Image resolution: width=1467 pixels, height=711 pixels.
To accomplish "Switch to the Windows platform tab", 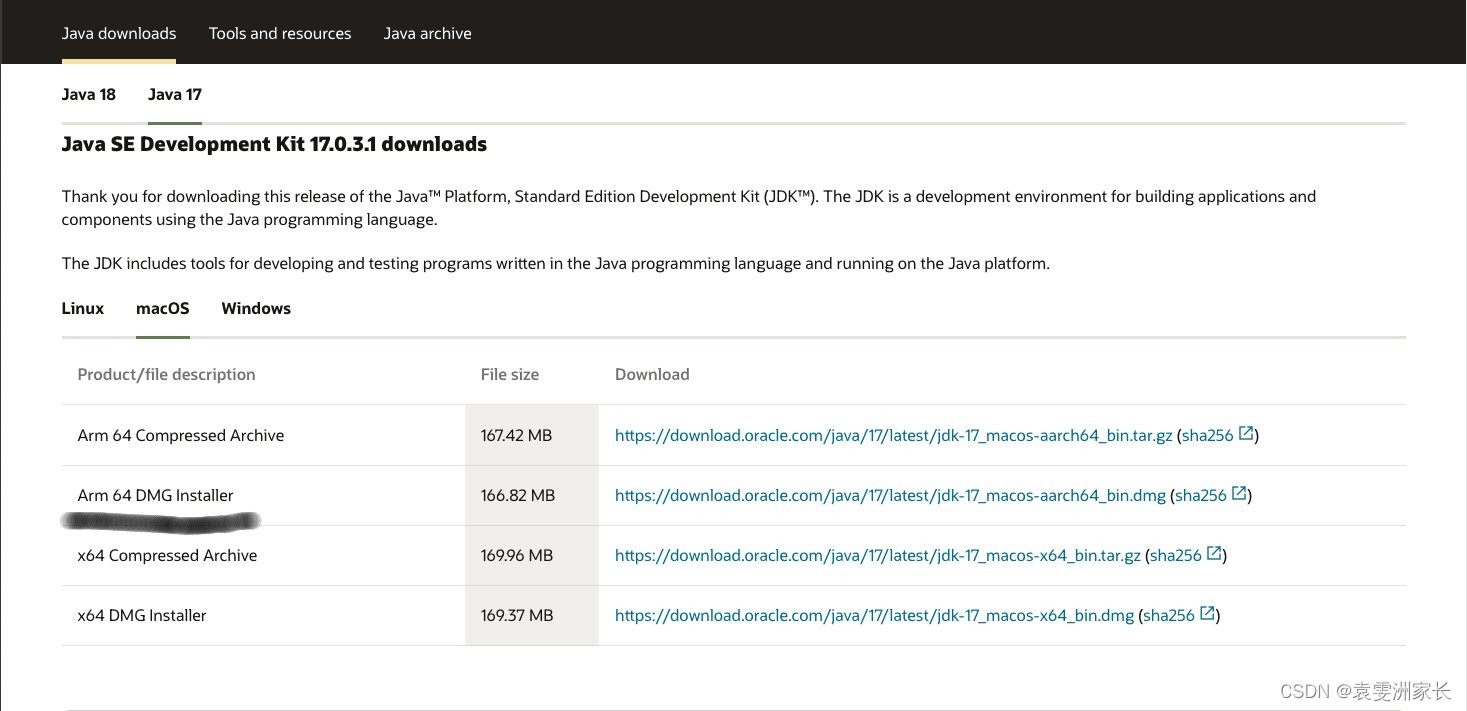I will coord(256,308).
